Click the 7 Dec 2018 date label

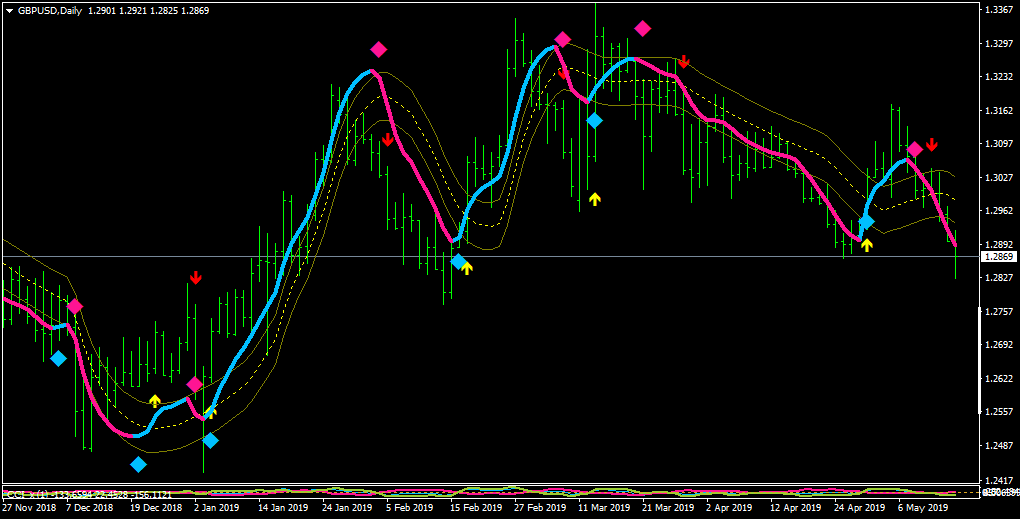(90, 507)
